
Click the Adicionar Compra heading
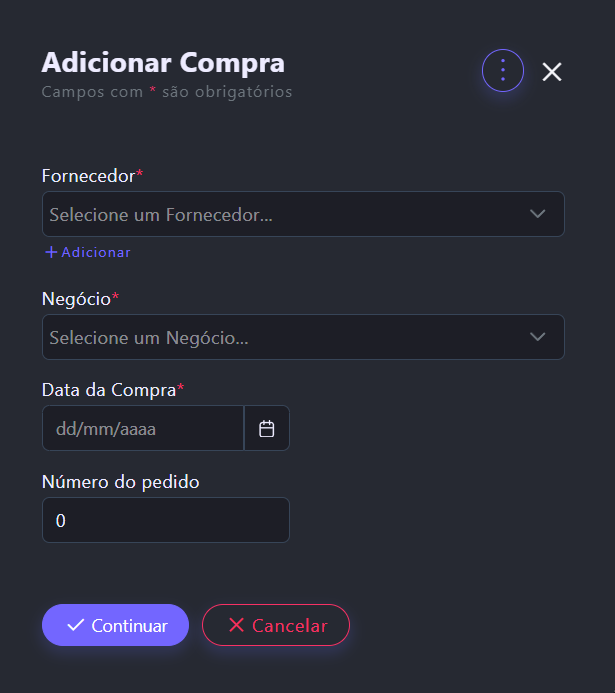(163, 62)
